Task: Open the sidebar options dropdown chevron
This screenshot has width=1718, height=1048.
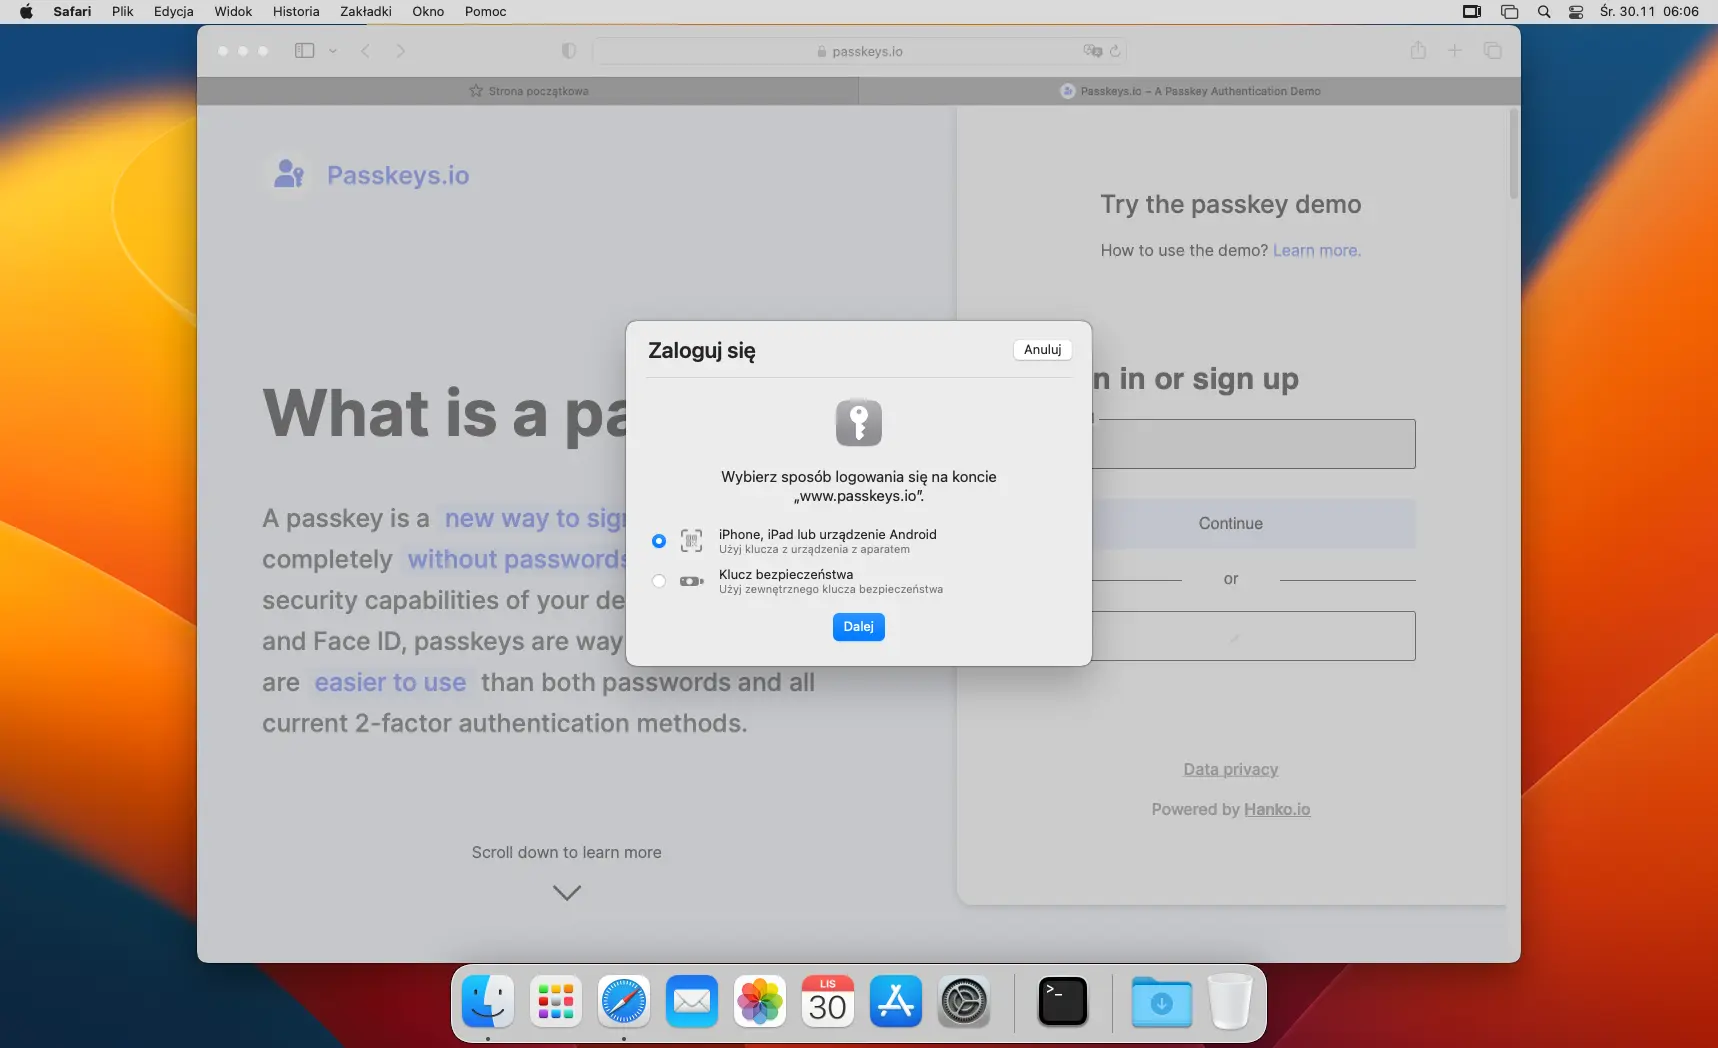Action: click(x=333, y=51)
